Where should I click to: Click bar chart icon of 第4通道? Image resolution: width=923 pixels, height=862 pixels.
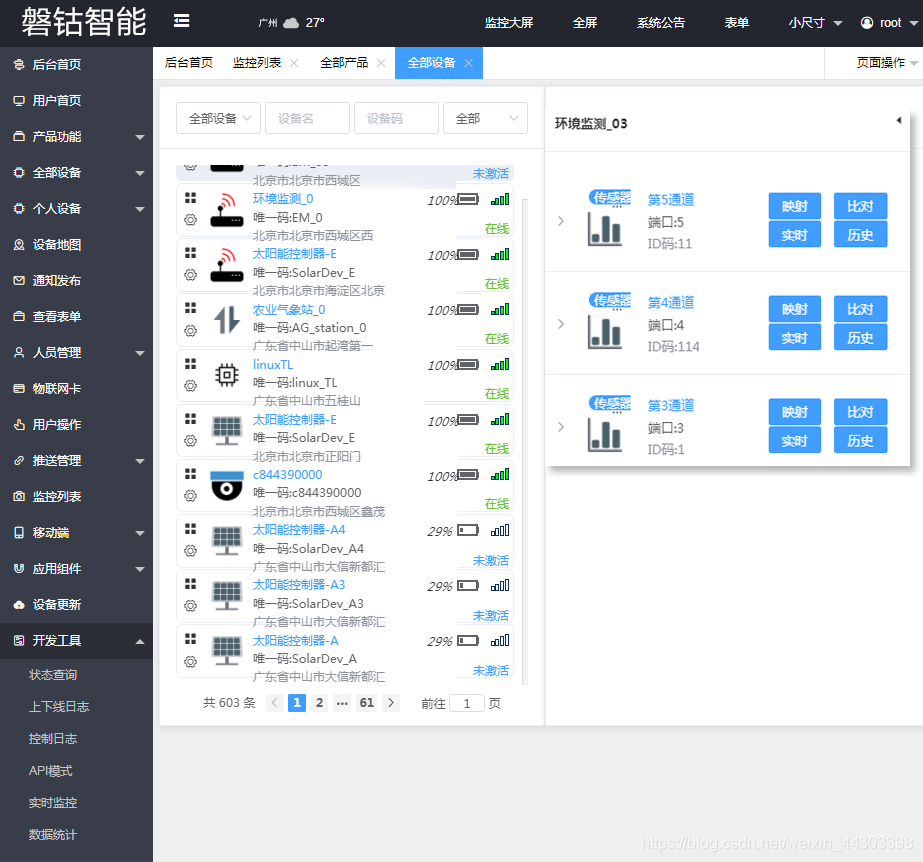tap(605, 331)
